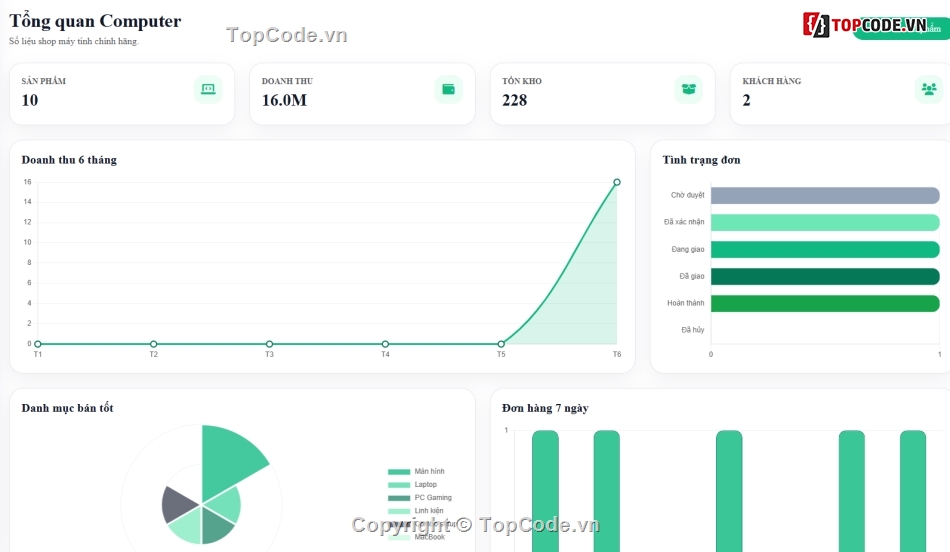Toggle Linh kiện legend entry
This screenshot has width=950, height=552.
pyautogui.click(x=416, y=511)
